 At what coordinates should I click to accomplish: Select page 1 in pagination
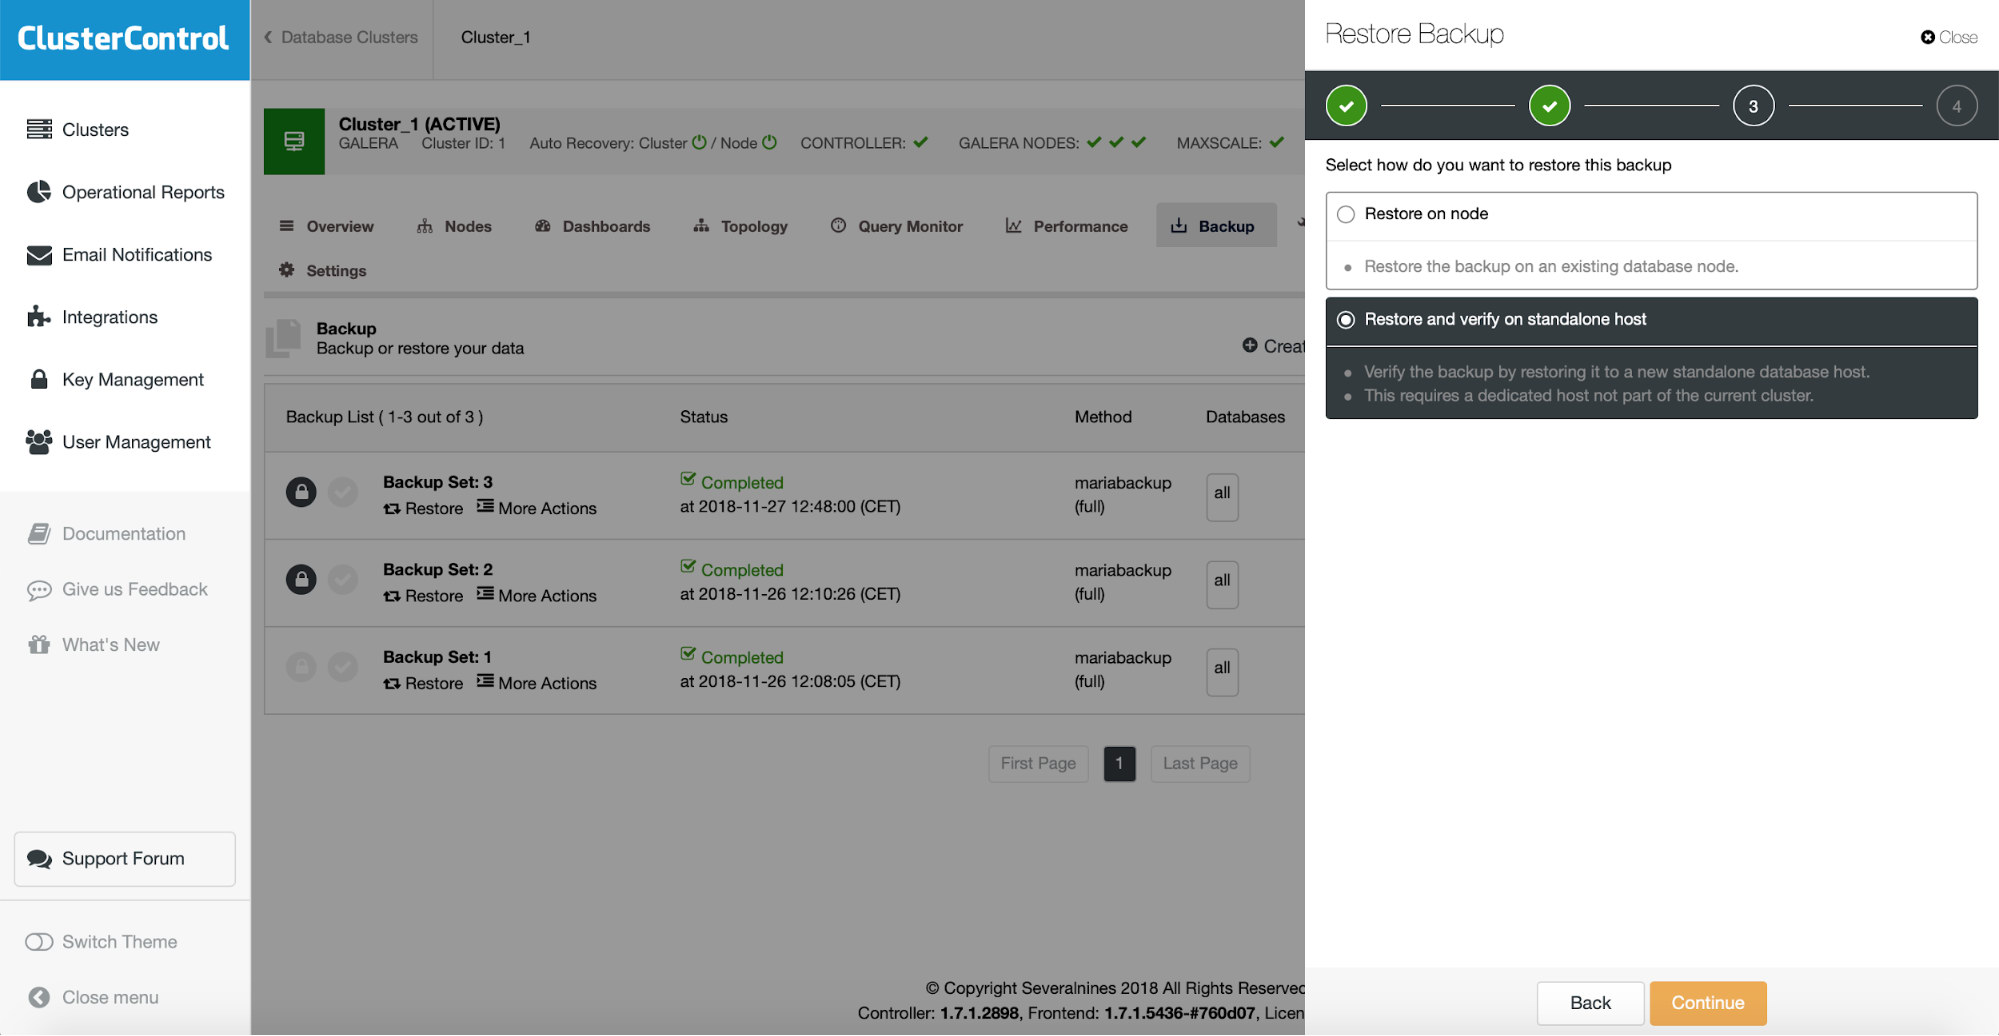tap(1119, 764)
